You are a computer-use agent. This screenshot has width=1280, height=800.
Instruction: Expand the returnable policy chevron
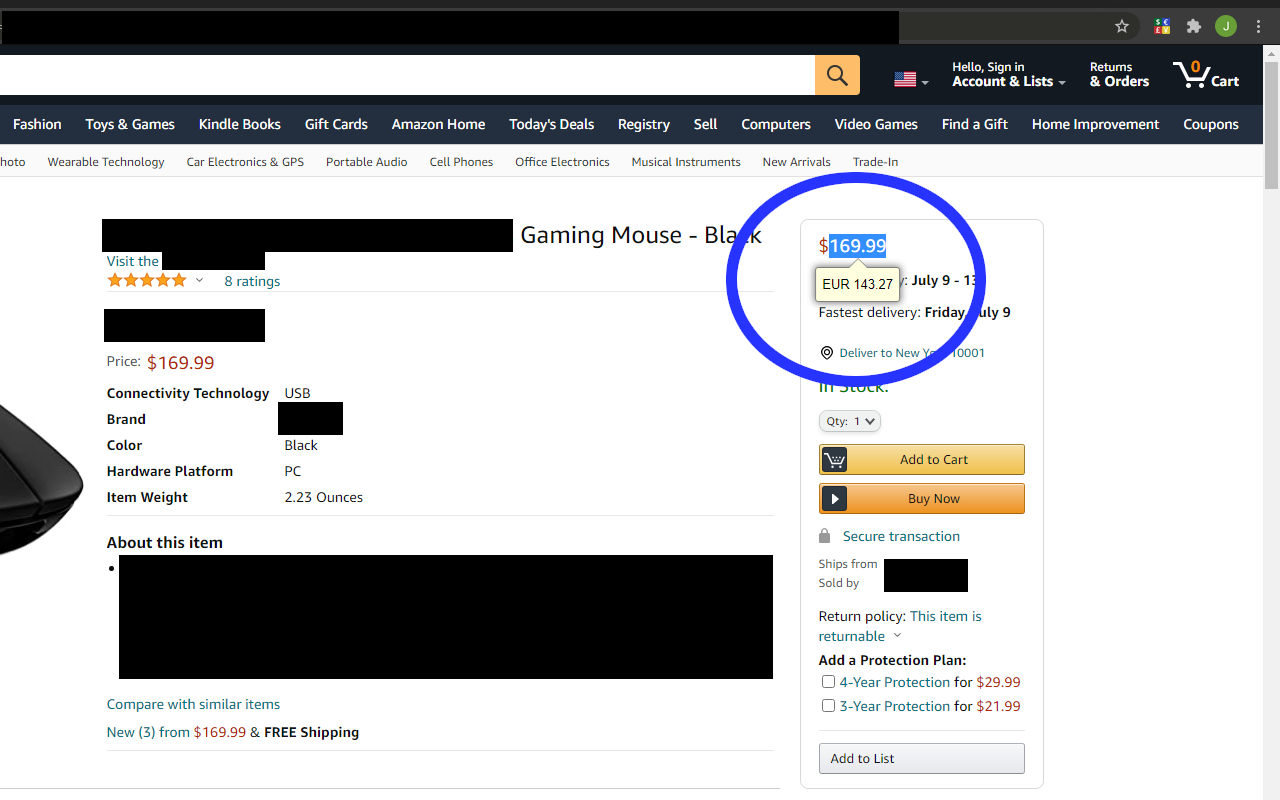click(x=897, y=636)
